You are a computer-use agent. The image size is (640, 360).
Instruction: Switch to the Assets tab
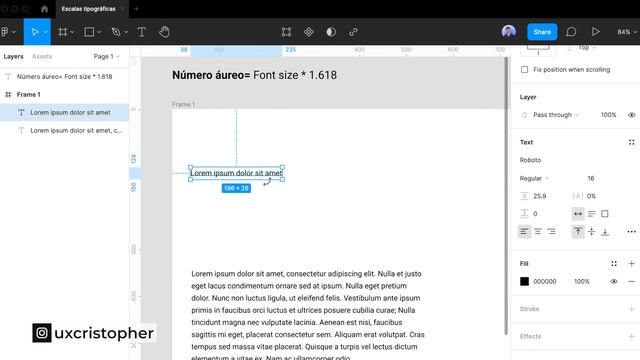click(x=42, y=56)
